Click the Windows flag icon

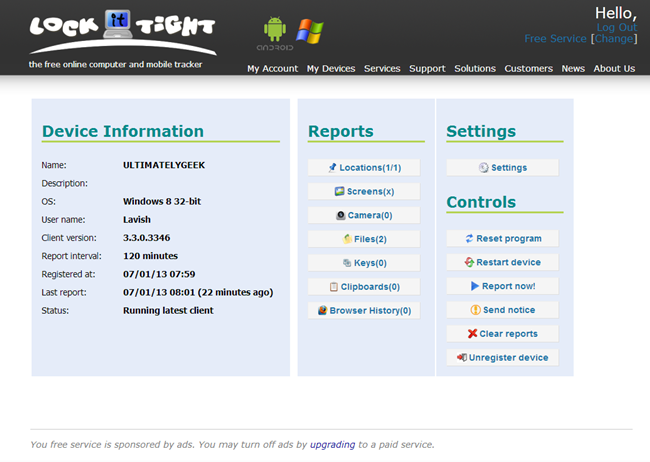[310, 31]
